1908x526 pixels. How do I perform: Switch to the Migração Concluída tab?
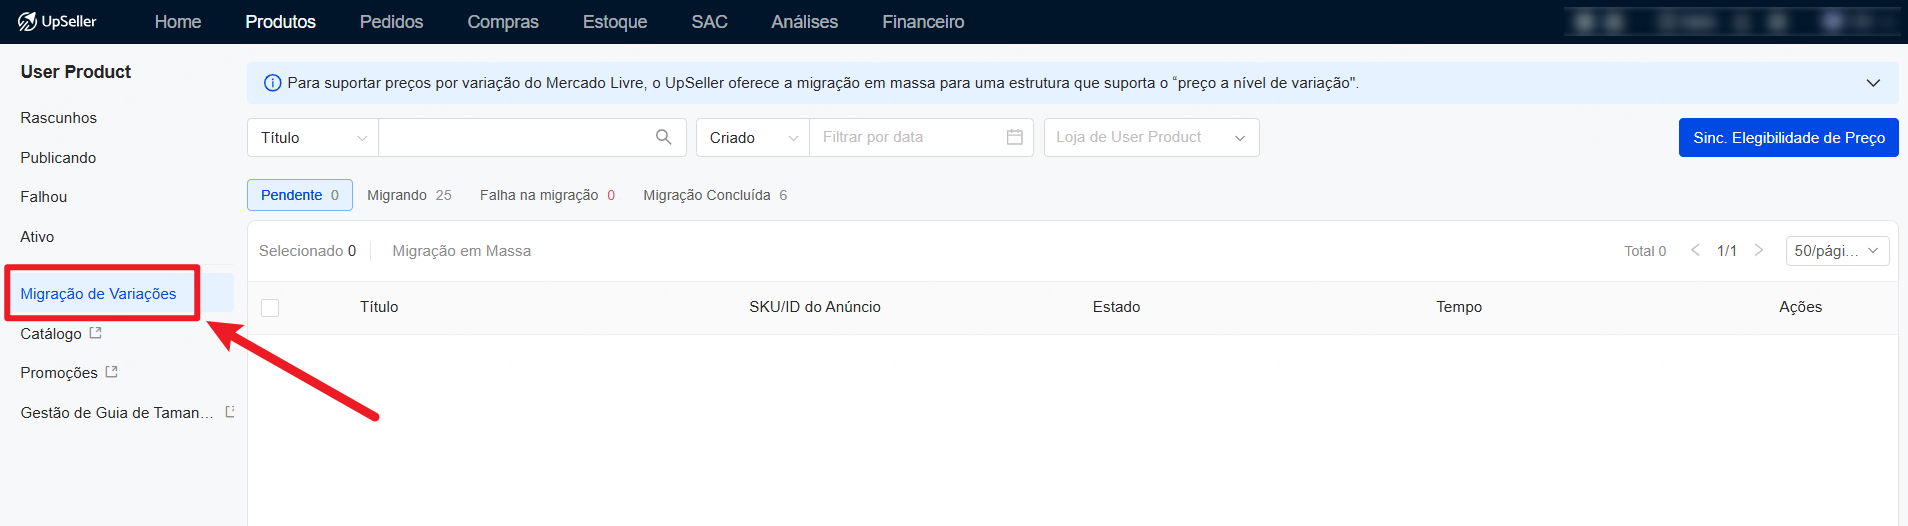715,195
